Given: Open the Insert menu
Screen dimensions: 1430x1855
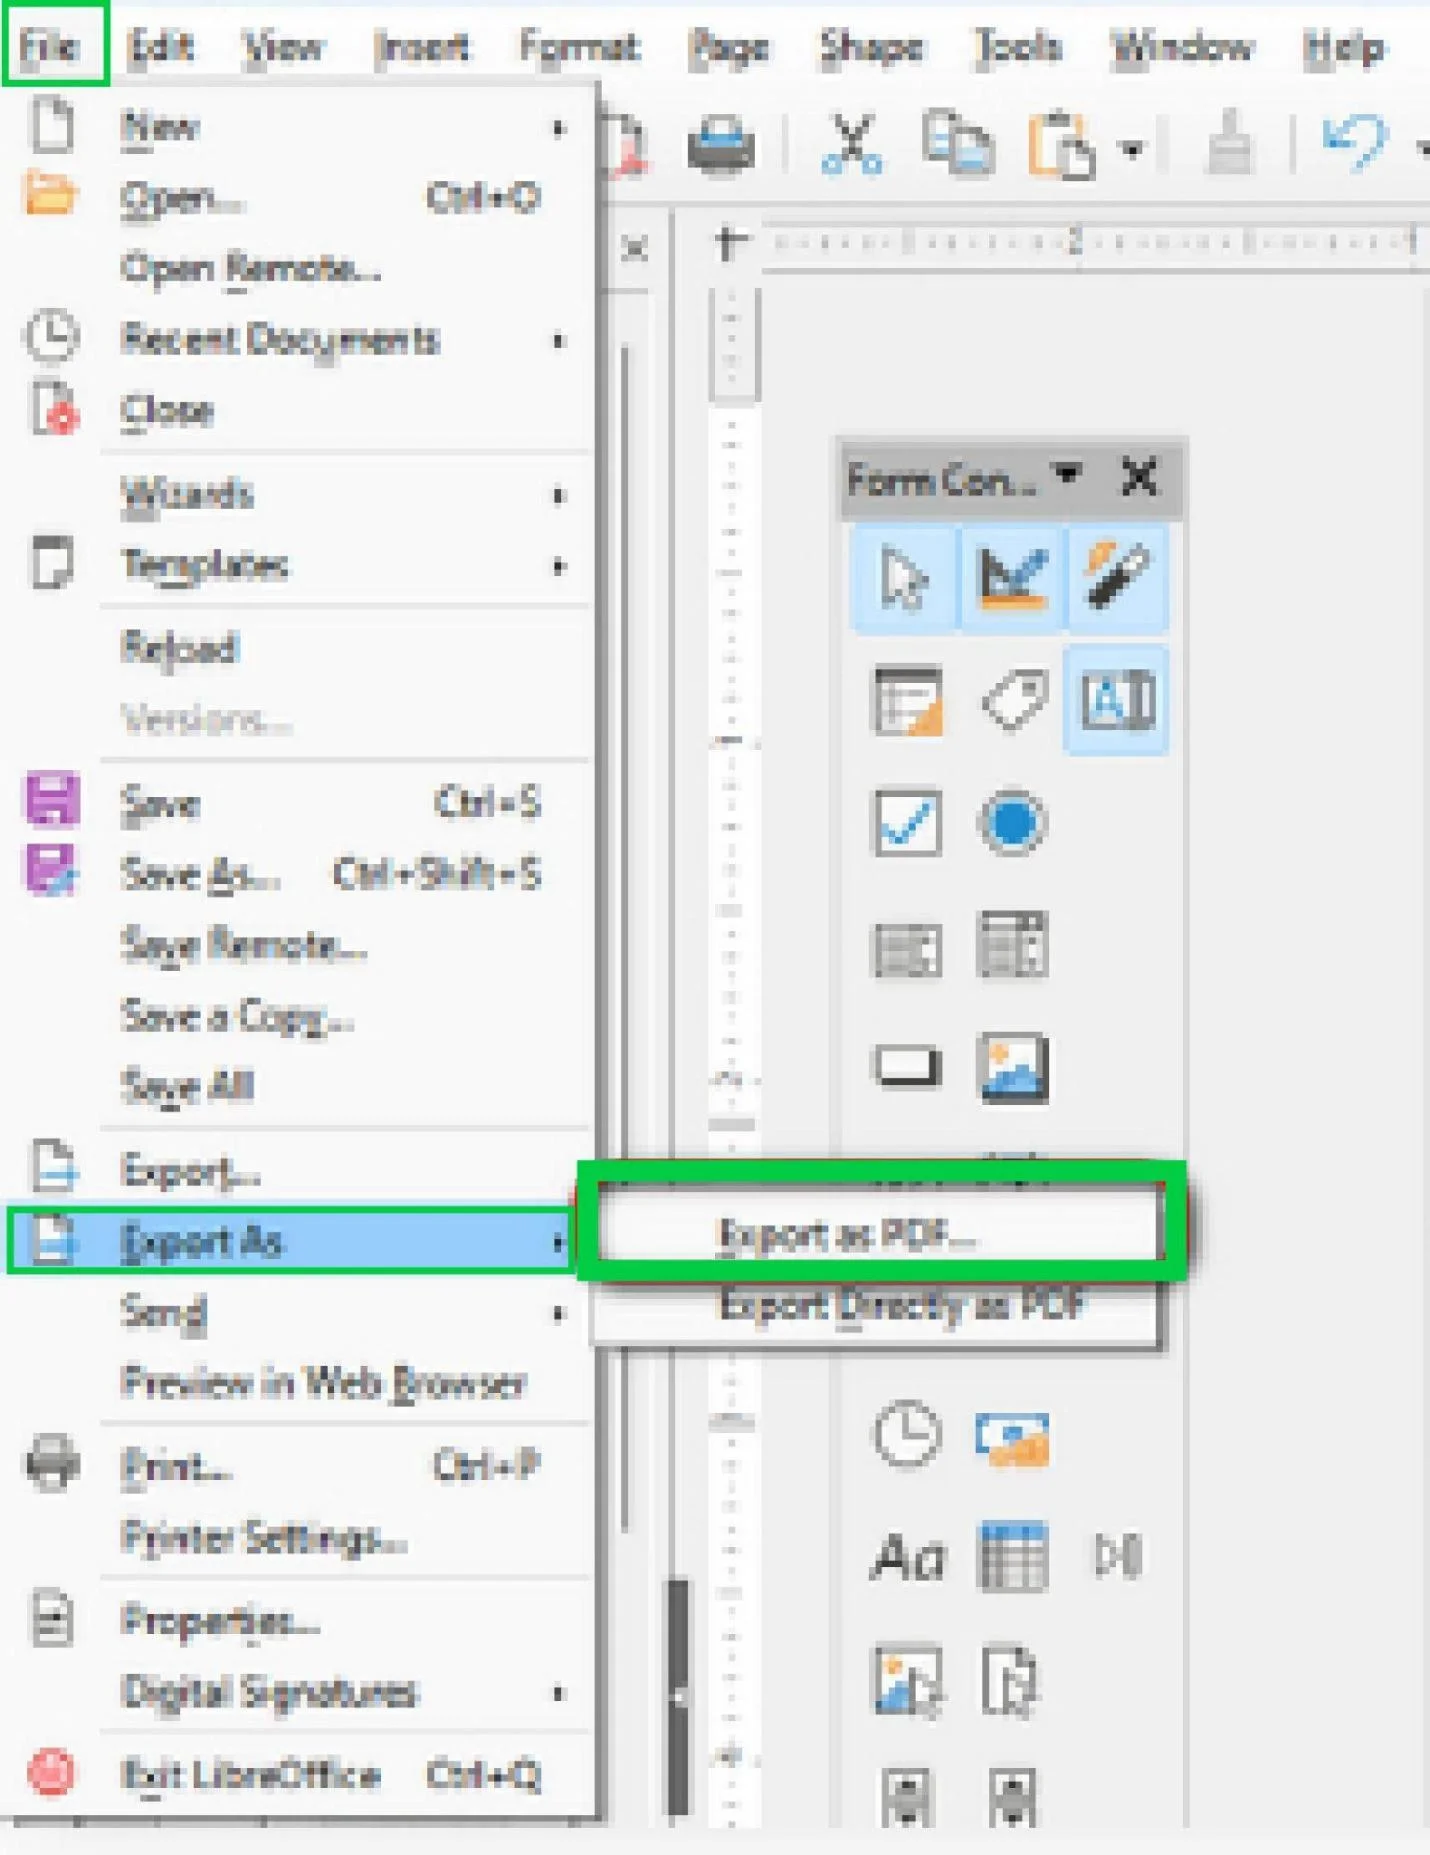Looking at the screenshot, I should 421,47.
